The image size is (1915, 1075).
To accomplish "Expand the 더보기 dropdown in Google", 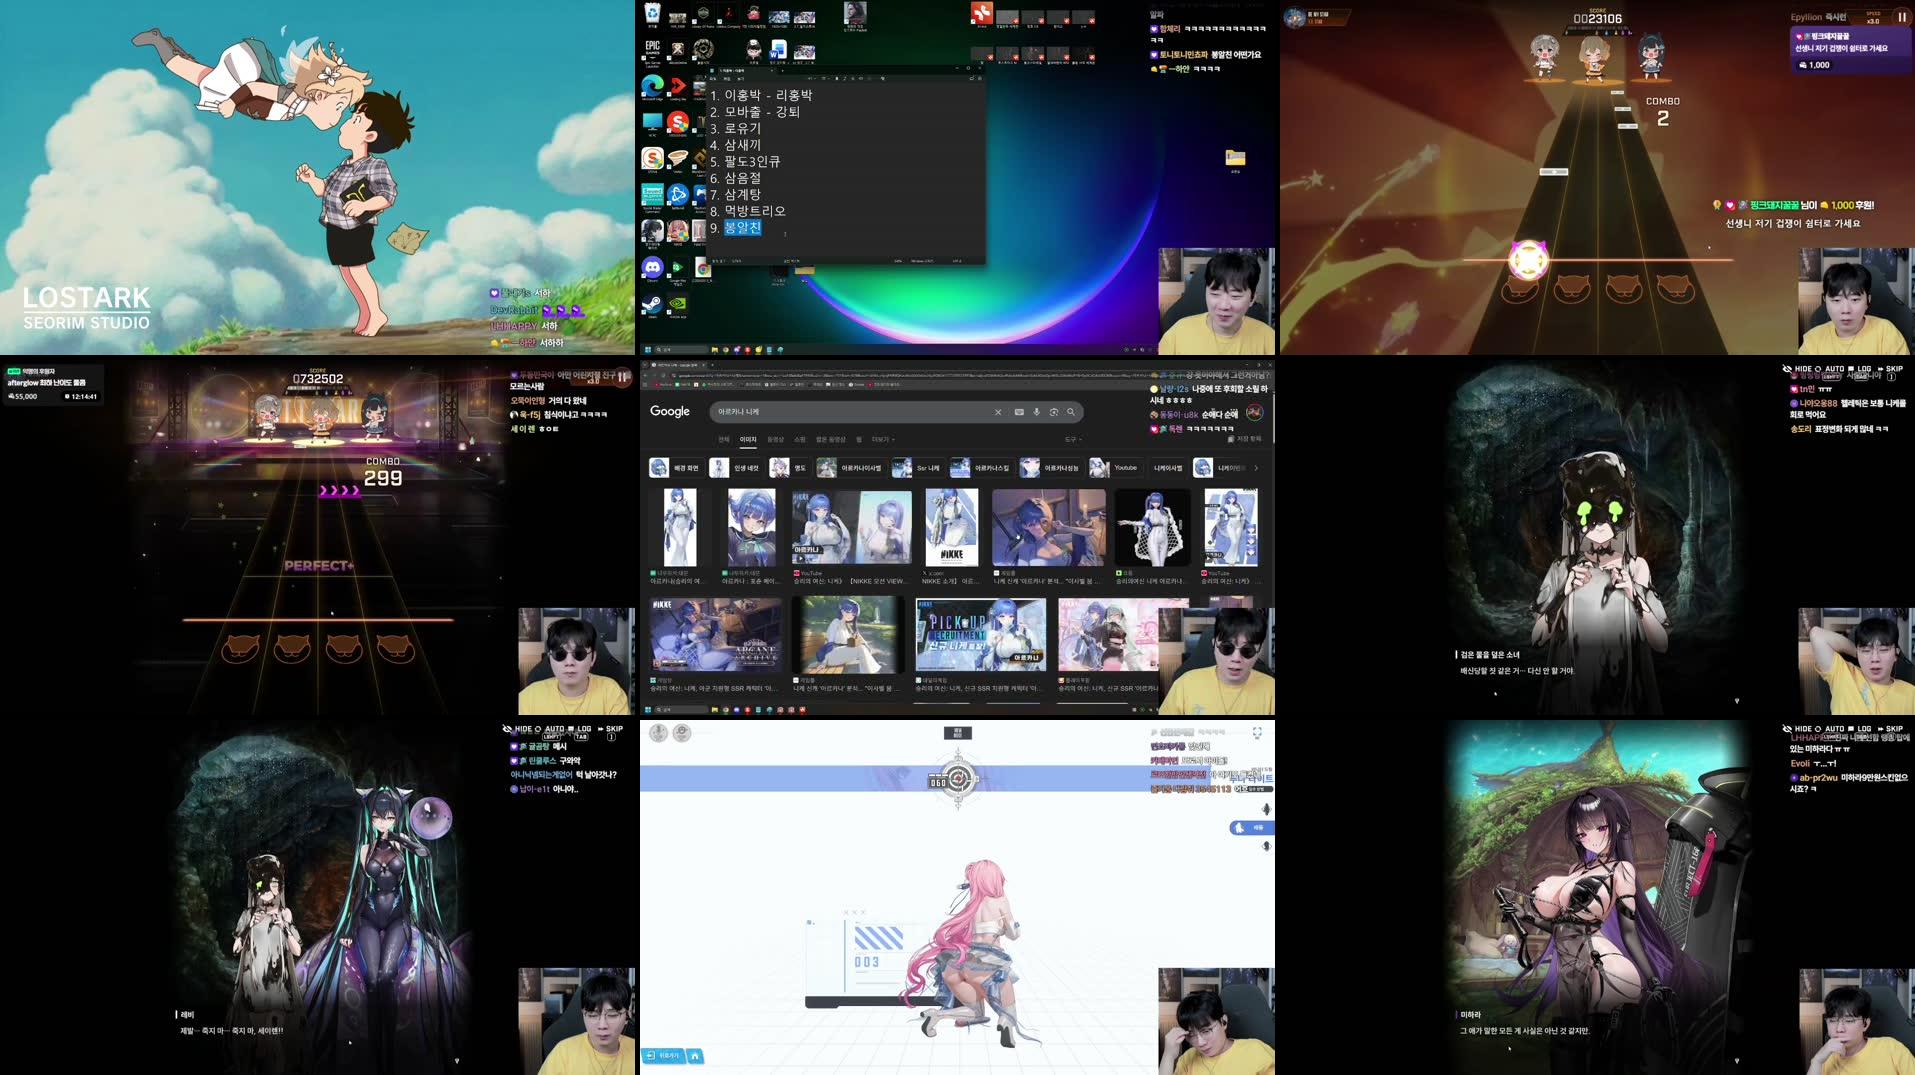I will point(883,439).
